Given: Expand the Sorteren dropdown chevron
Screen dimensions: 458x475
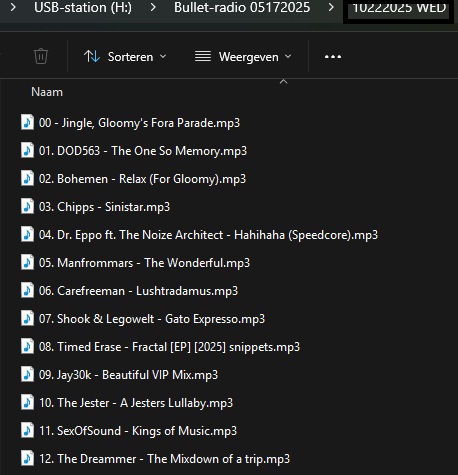Looking at the screenshot, I should [x=163, y=57].
